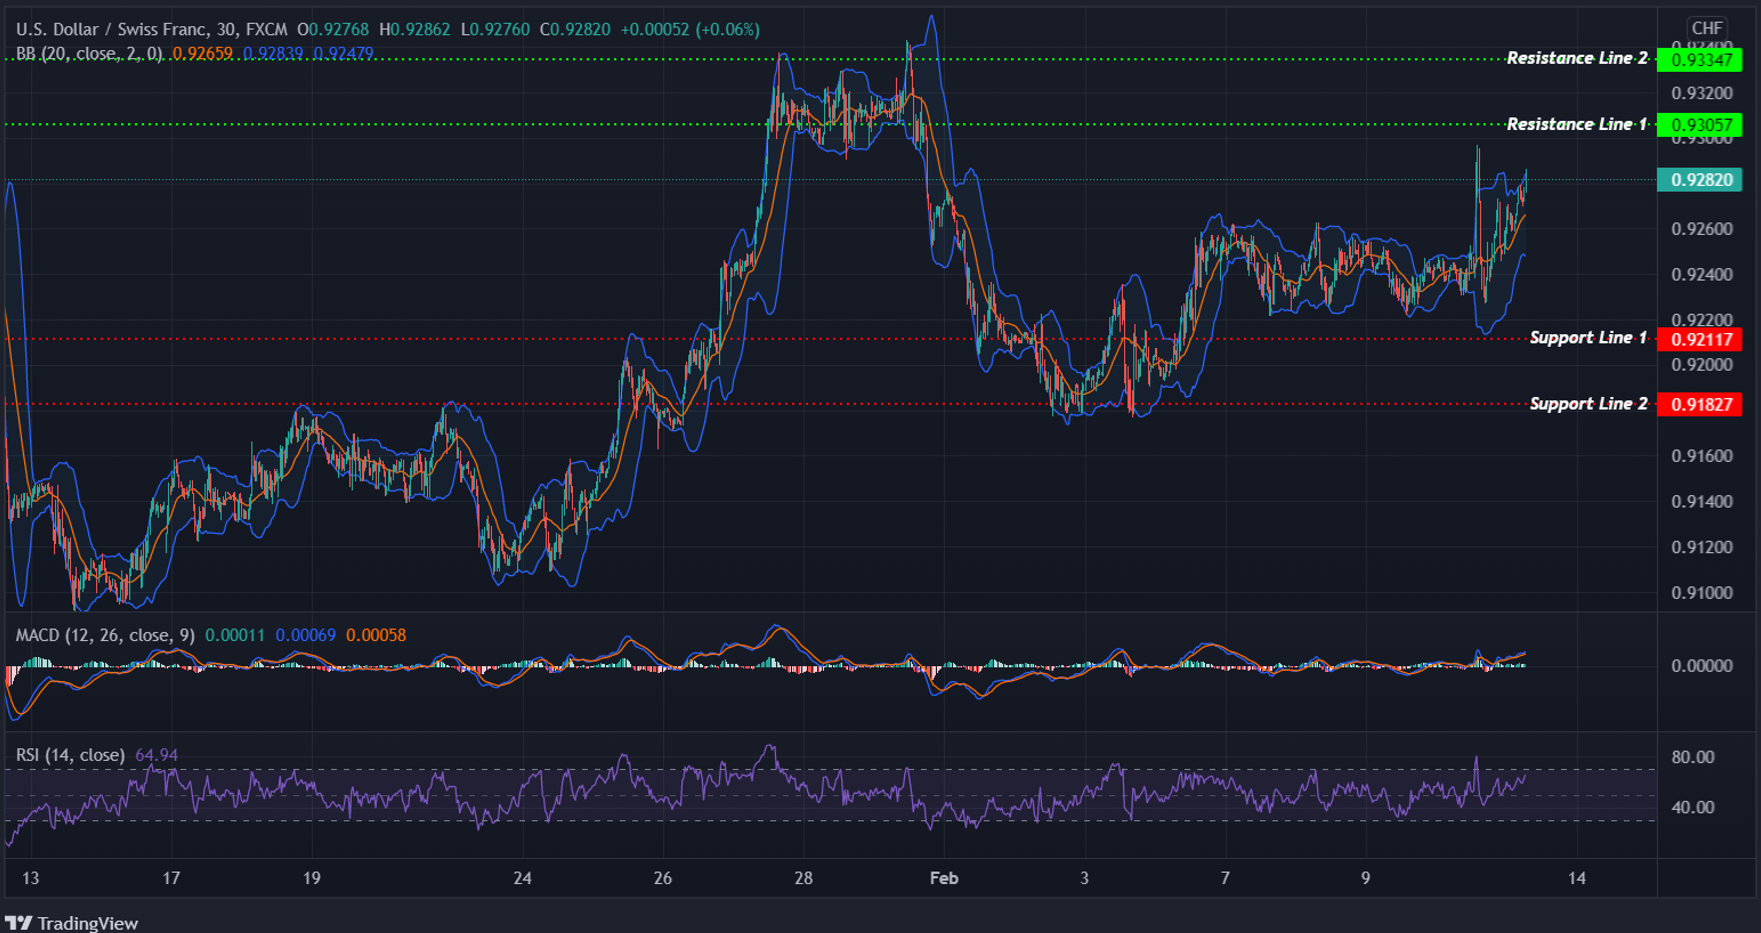Open the CHF currency selector on price scale
This screenshot has height=933, width=1761.
pos(1708,29)
